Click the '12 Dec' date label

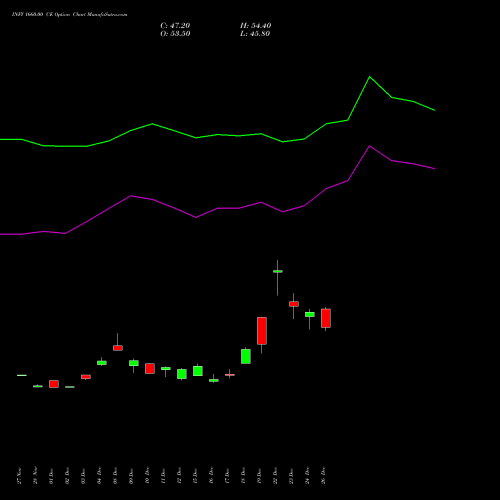click(x=179, y=476)
